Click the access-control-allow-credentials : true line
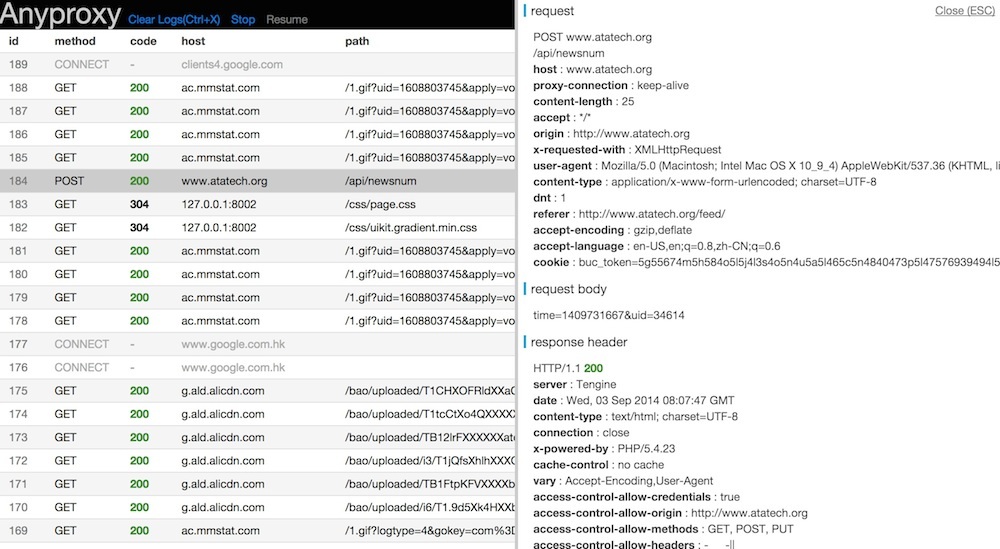This screenshot has height=549, width=1000. click(636, 497)
